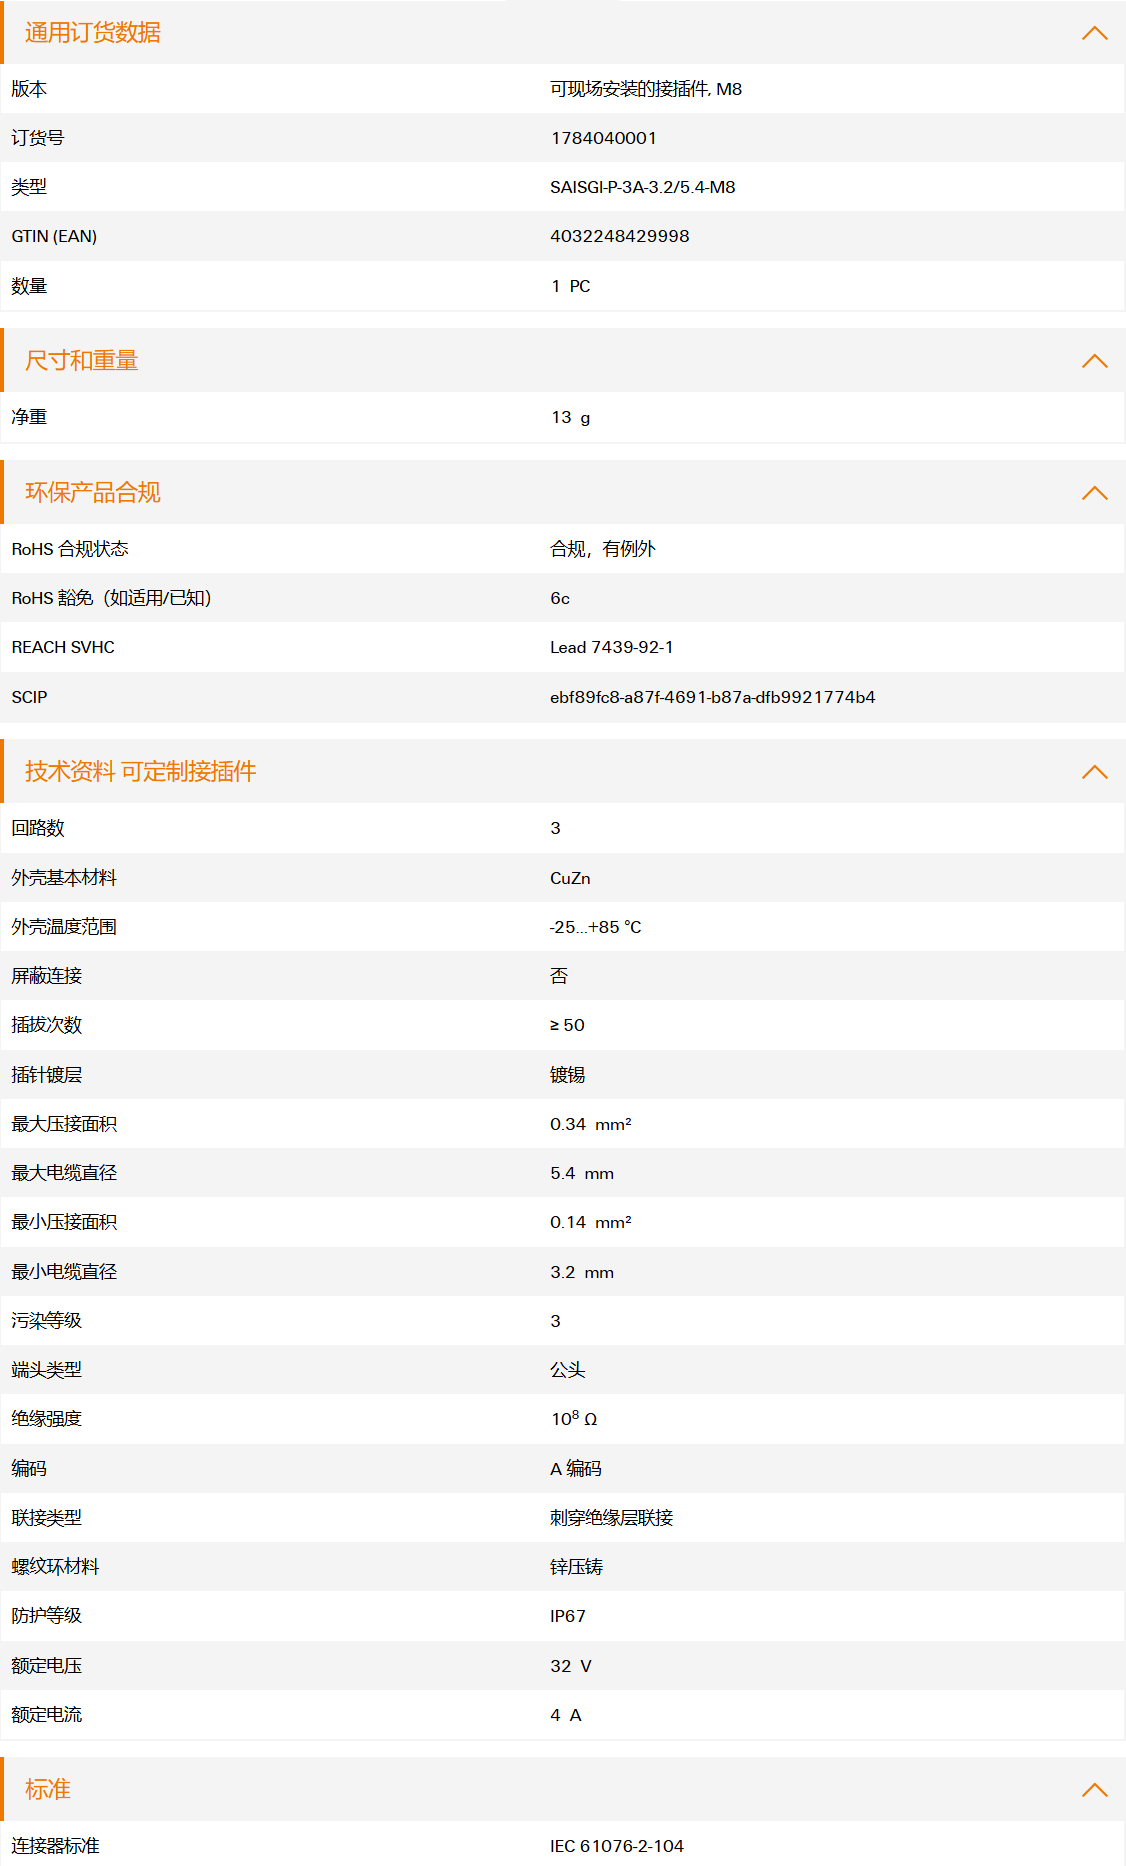Click the rated current 4 A

click(566, 1715)
